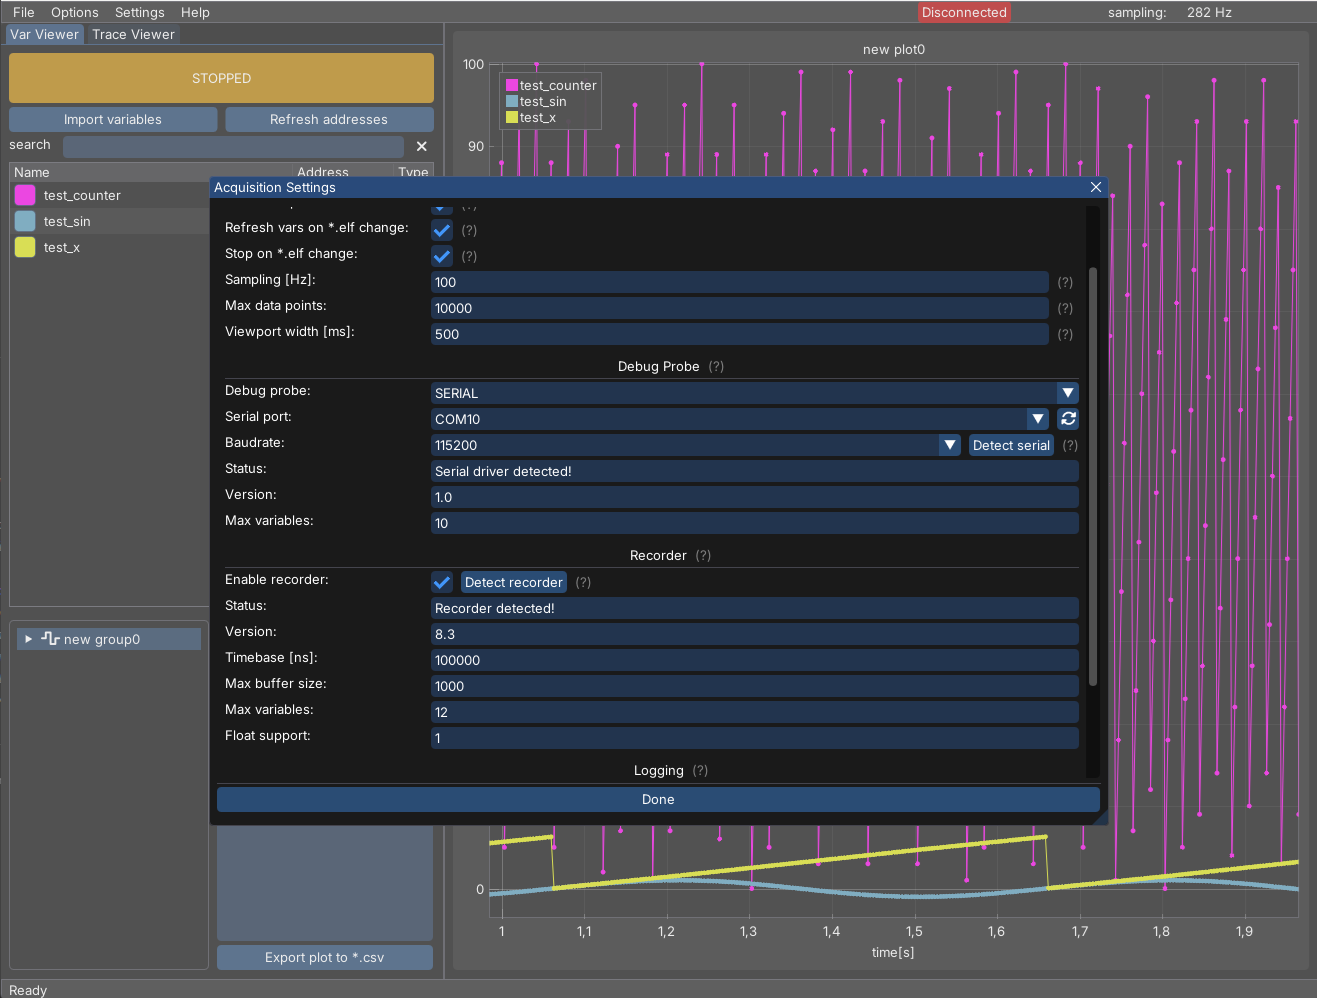
Task: Open the Baudrate dropdown
Action: pos(949,445)
